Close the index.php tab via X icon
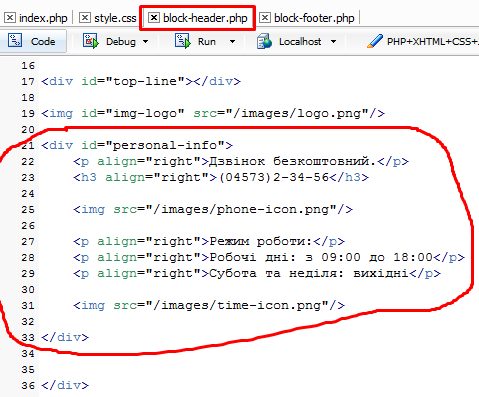Viewport: 479px width, 397px height. (10, 17)
